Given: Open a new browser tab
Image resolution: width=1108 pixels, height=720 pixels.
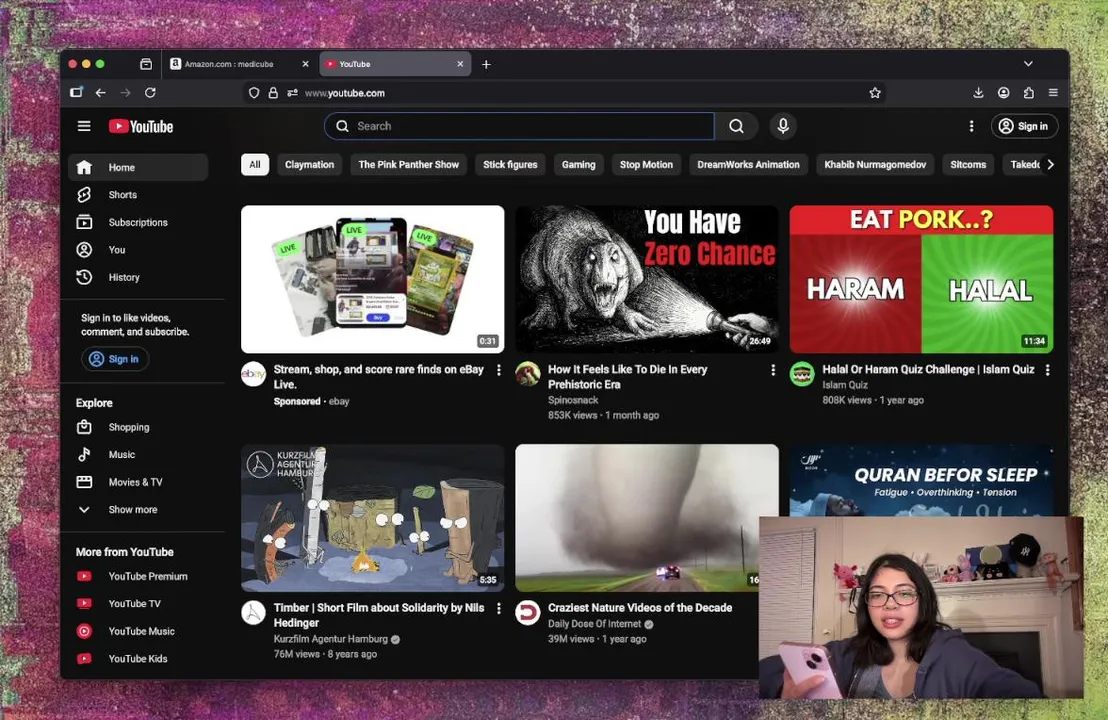Looking at the screenshot, I should pos(486,64).
